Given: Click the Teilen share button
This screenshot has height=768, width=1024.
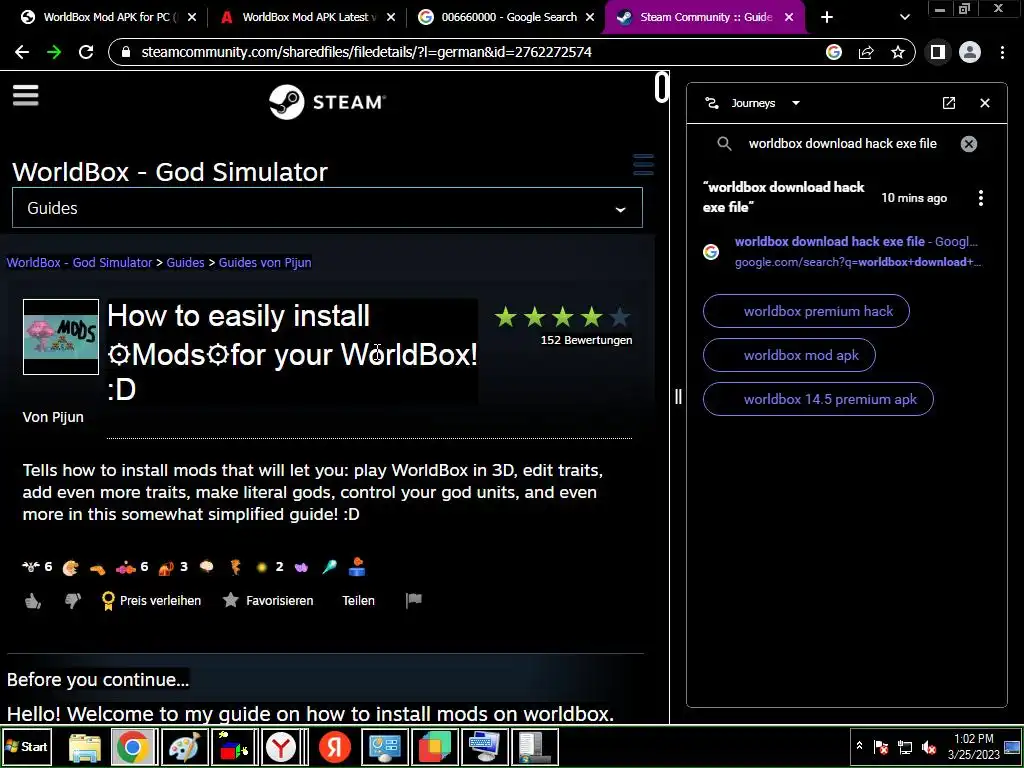Looking at the screenshot, I should 359,600.
